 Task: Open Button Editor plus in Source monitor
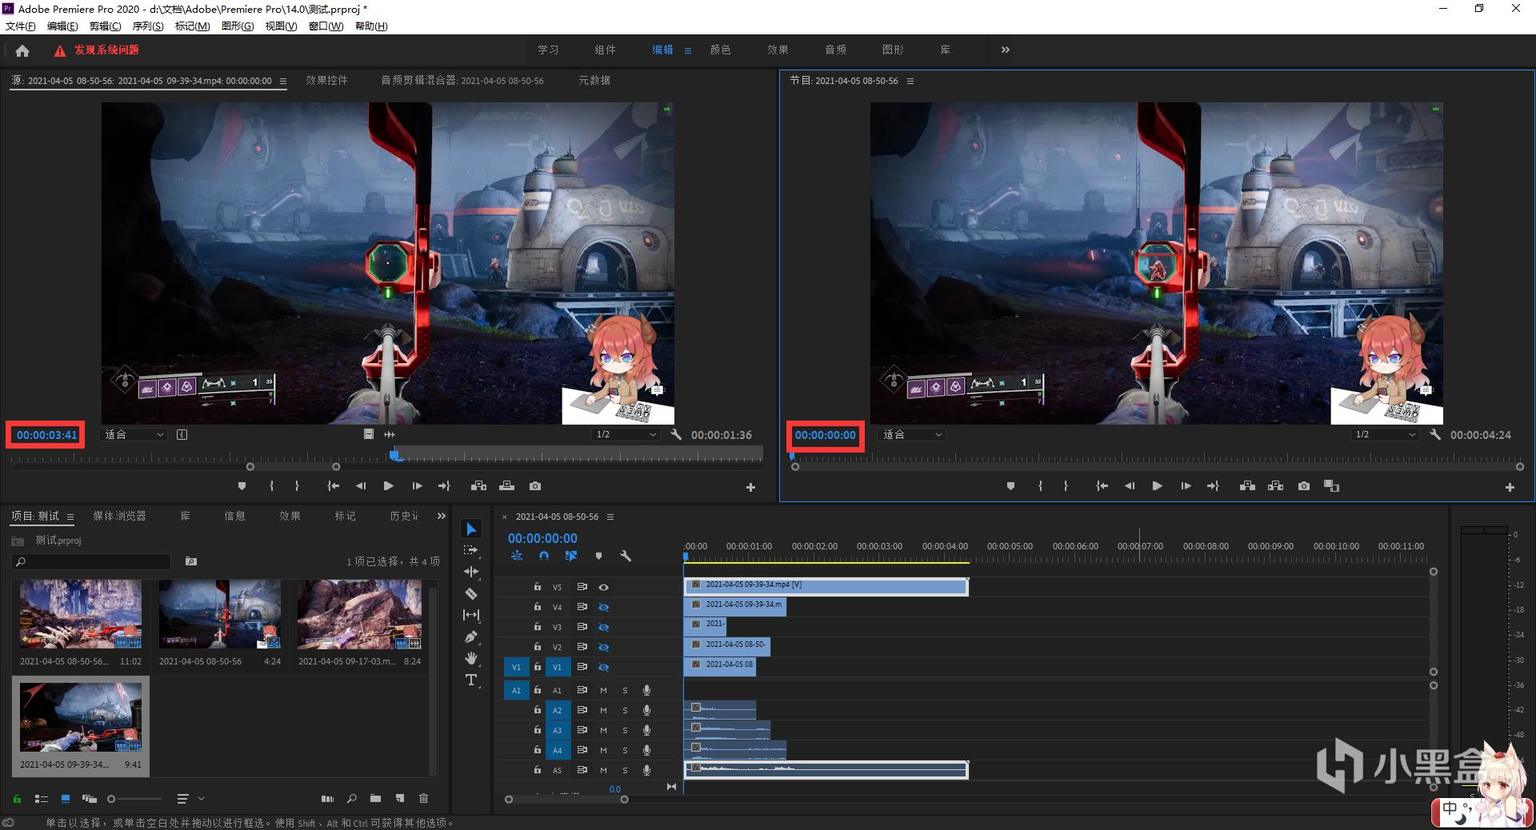coord(751,487)
